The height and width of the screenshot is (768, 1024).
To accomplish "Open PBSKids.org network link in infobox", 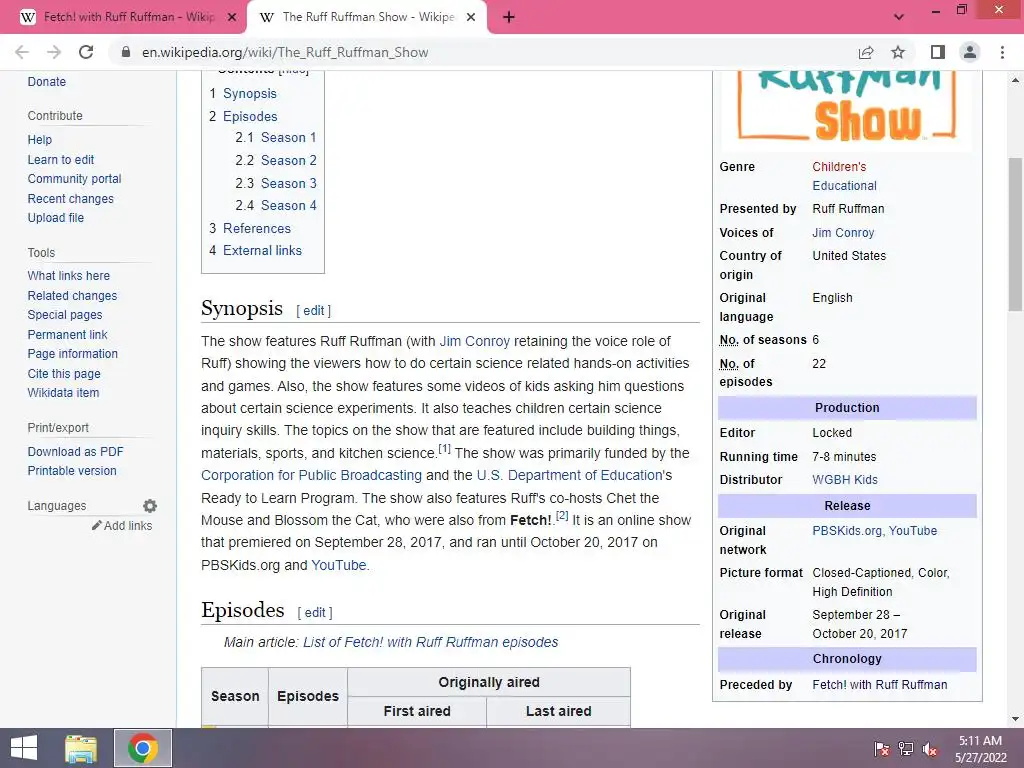I will tap(847, 531).
